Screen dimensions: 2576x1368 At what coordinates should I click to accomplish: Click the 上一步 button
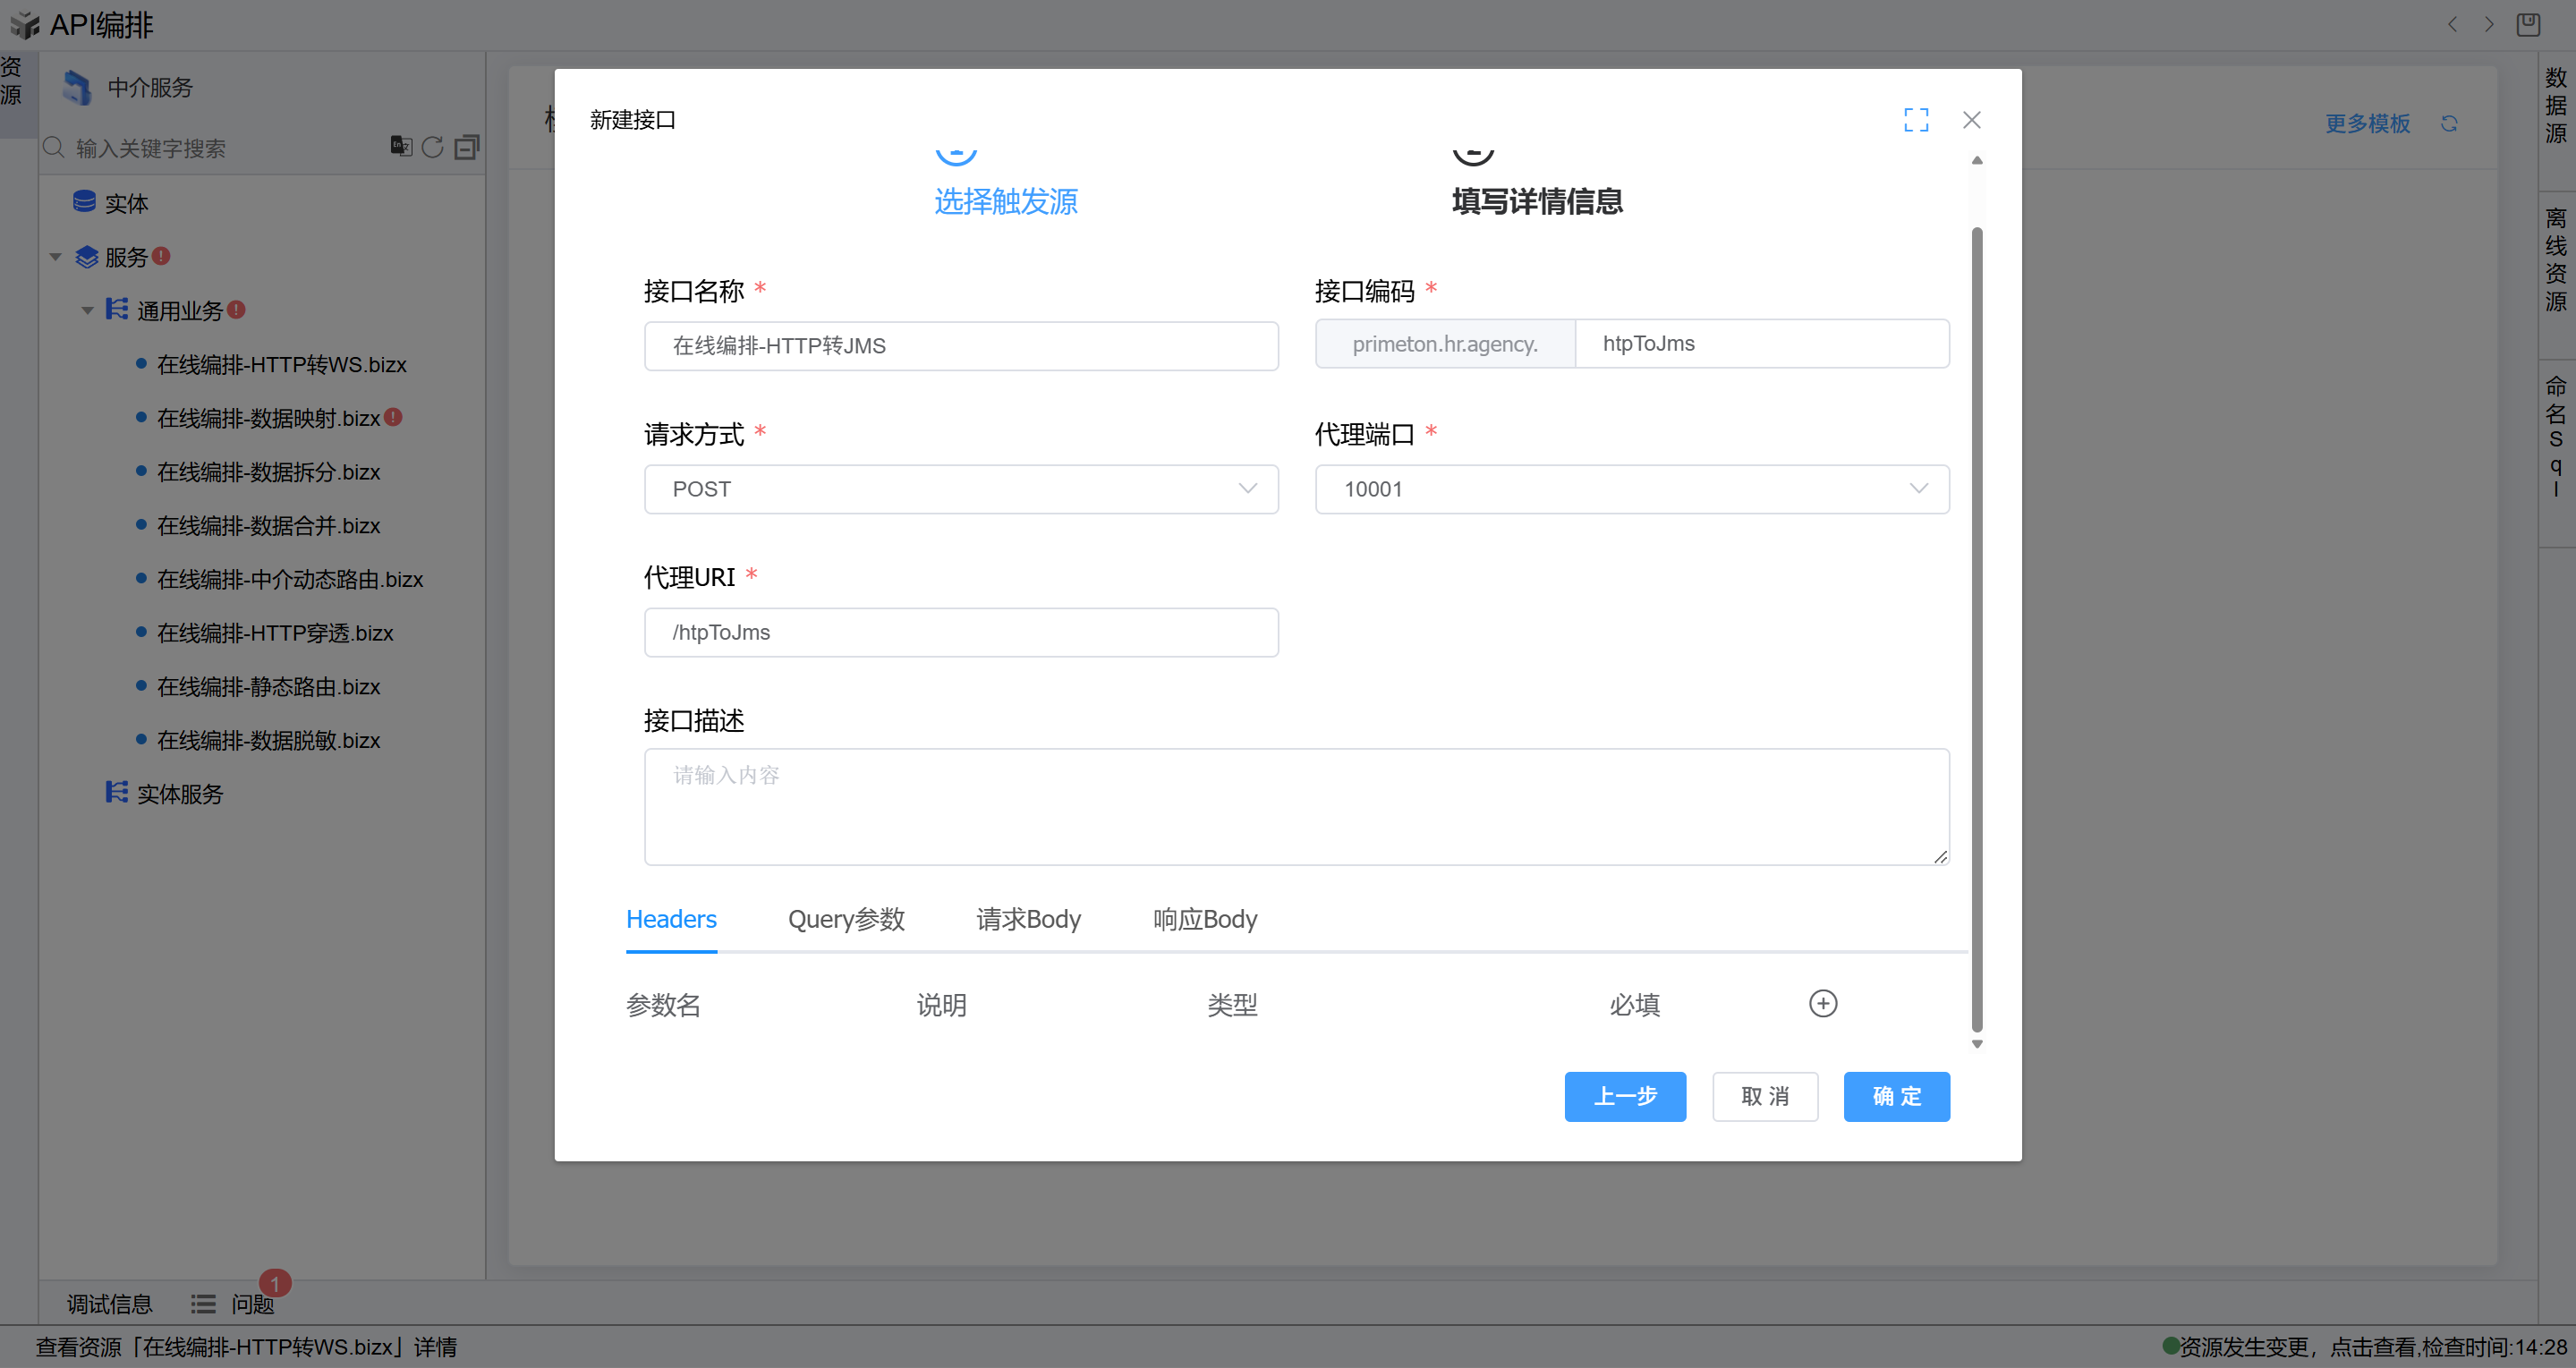coord(1624,1096)
